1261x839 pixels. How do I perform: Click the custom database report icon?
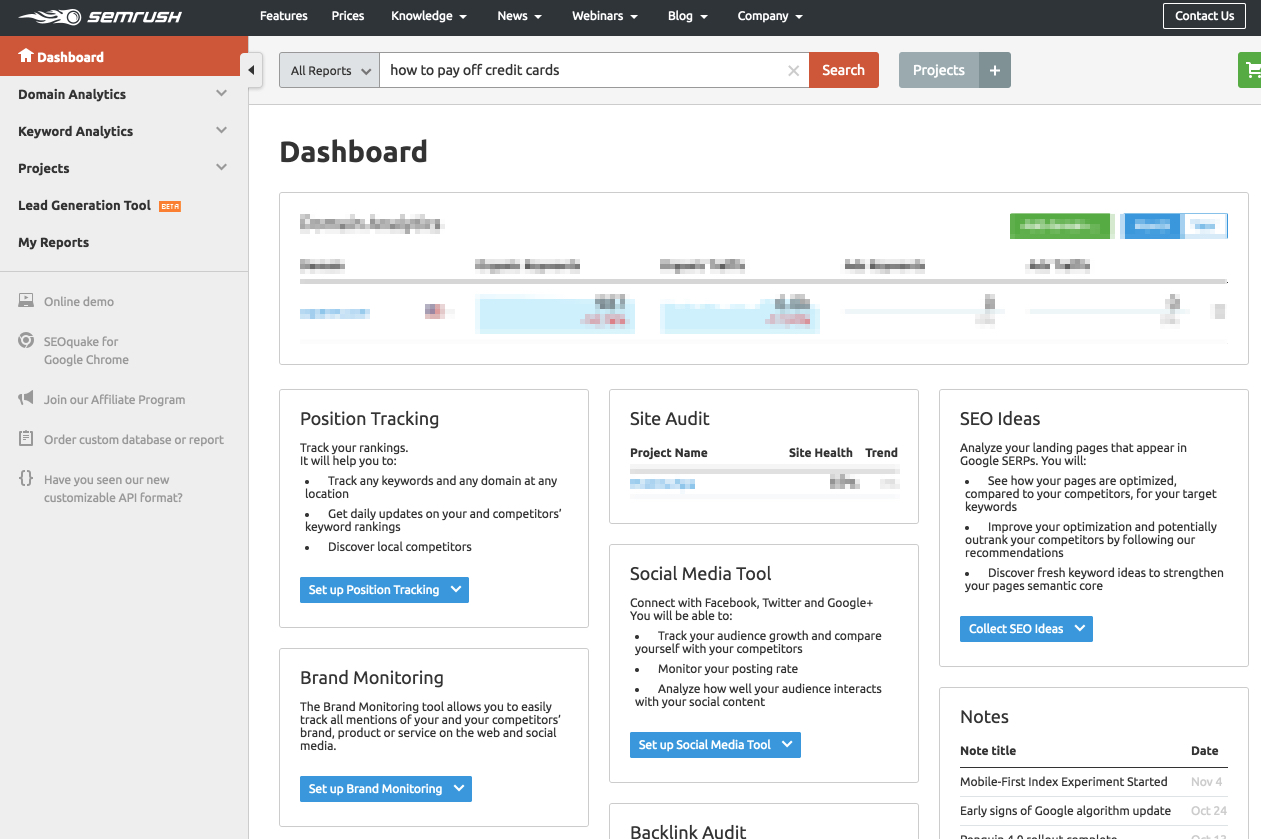(x=26, y=439)
